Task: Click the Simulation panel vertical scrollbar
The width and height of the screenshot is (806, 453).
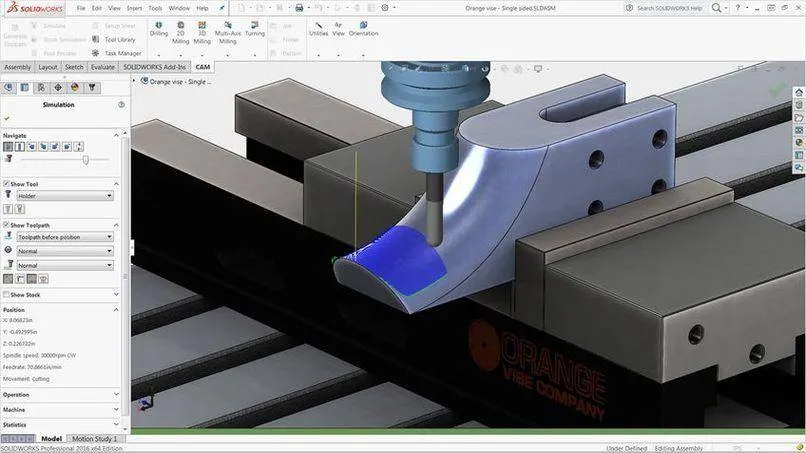Action: click(x=125, y=278)
